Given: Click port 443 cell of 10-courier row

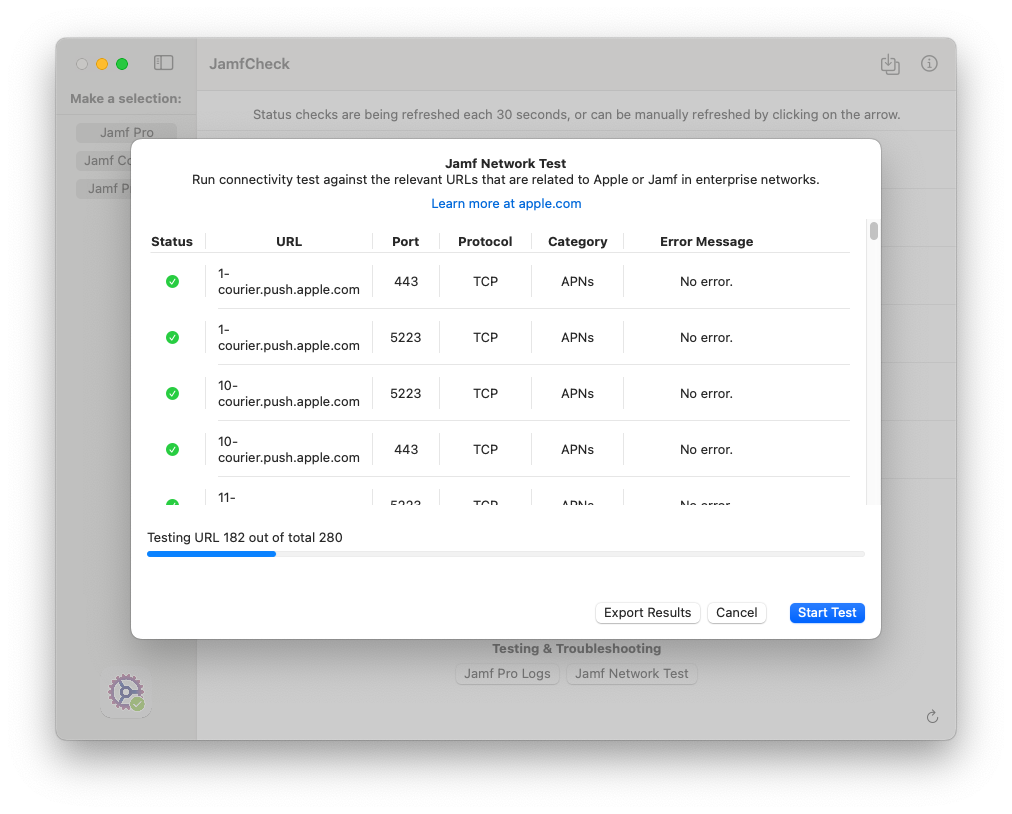Looking at the screenshot, I should (406, 449).
